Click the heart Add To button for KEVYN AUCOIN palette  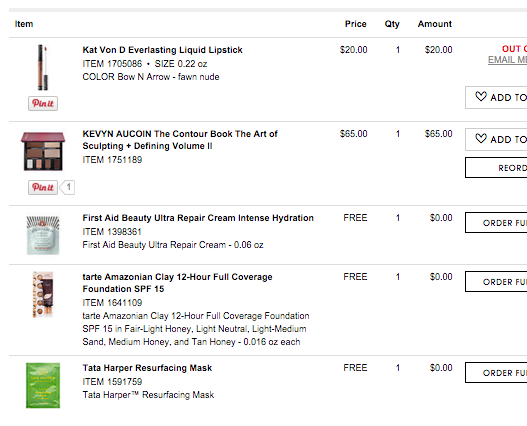click(x=496, y=139)
